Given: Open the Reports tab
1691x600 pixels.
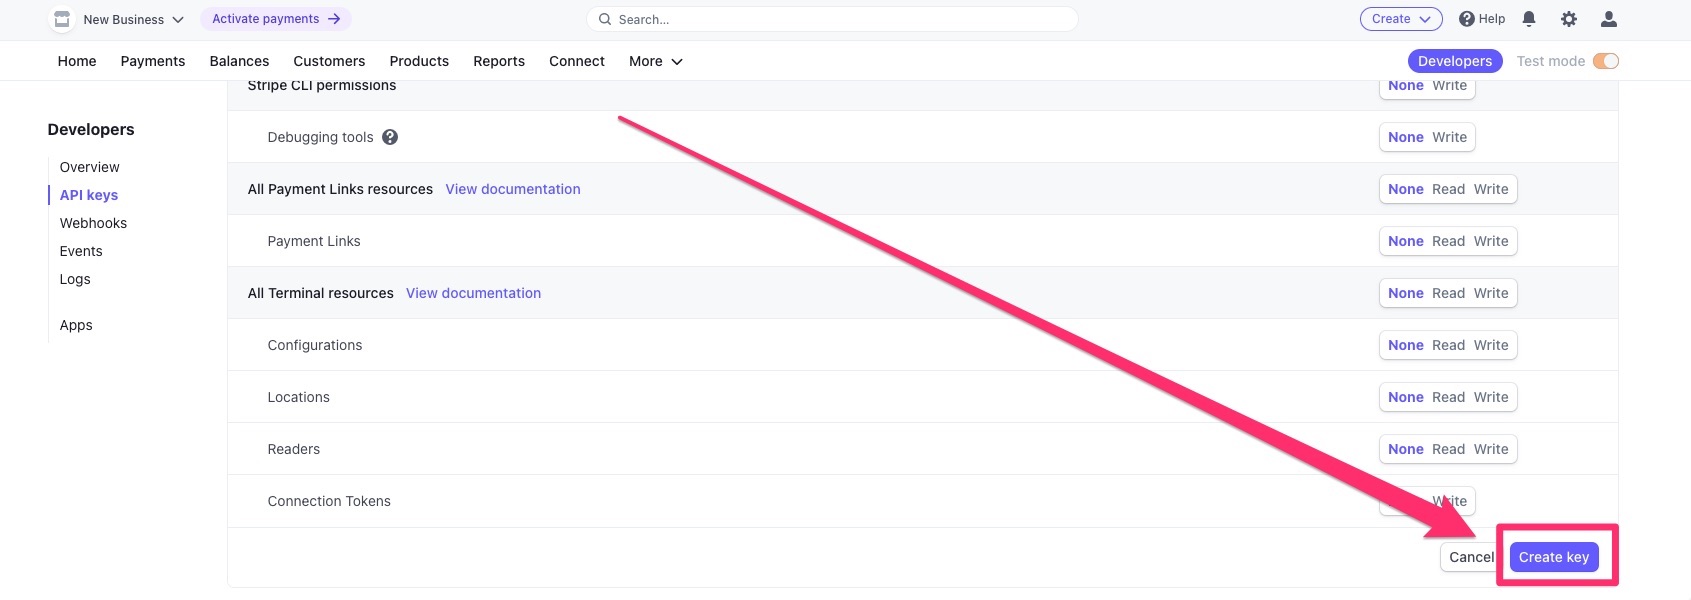Looking at the screenshot, I should point(499,61).
